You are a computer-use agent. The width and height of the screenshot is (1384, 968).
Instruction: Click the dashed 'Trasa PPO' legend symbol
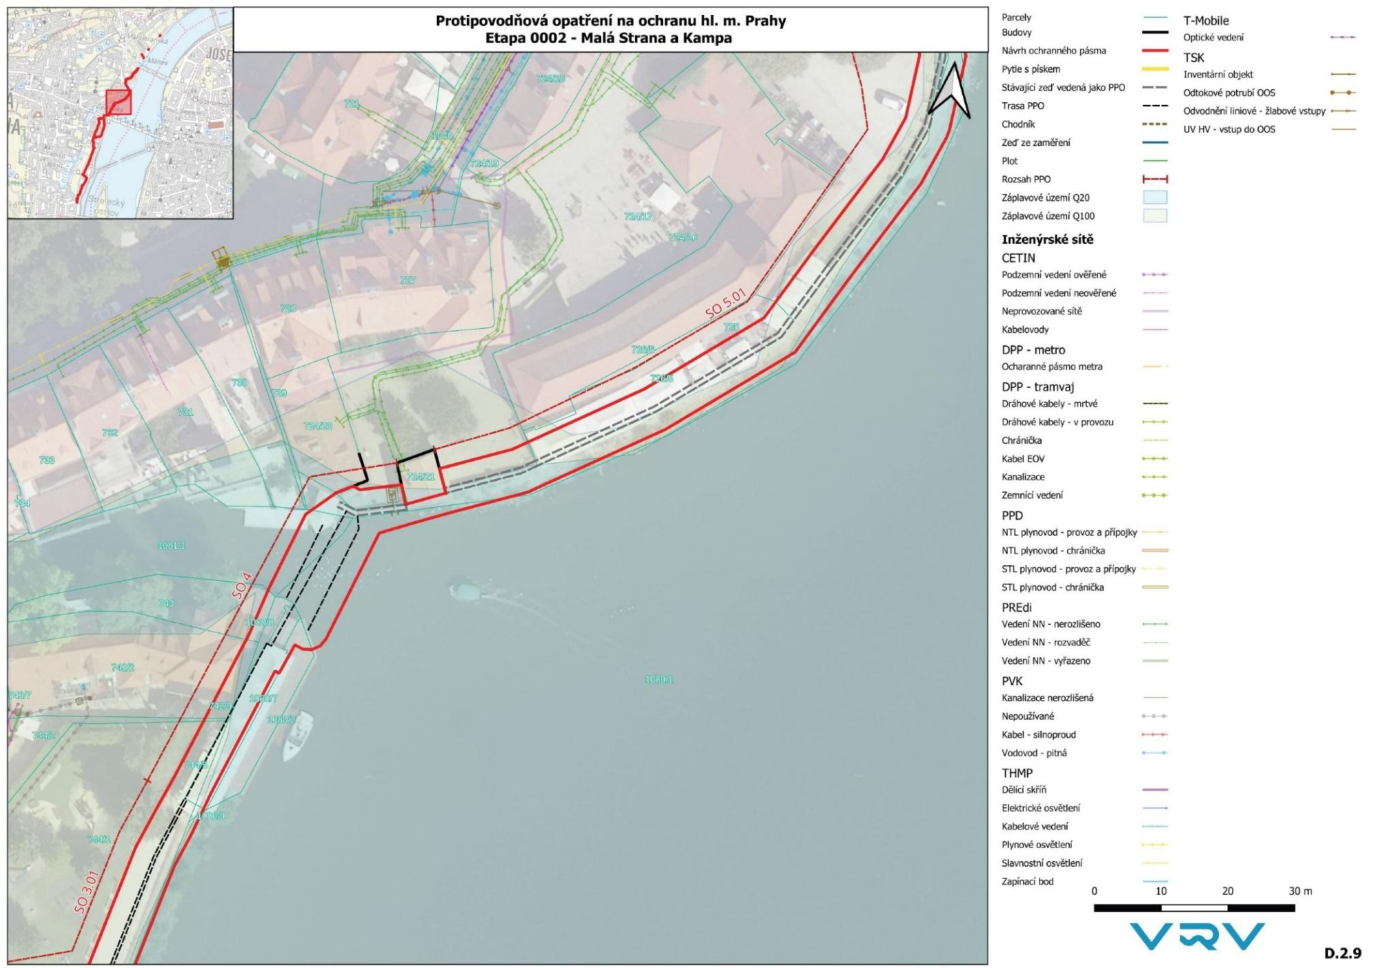click(1155, 106)
